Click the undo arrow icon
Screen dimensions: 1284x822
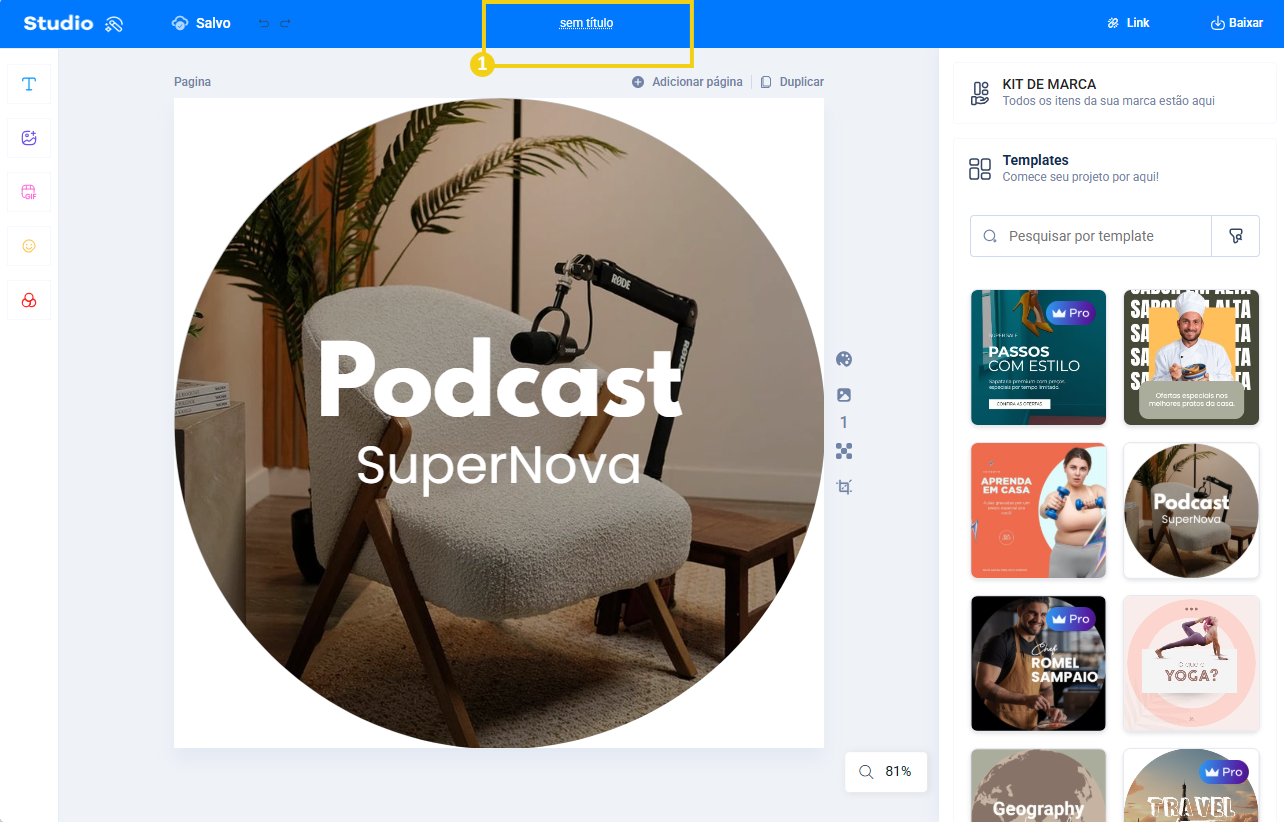coord(264,23)
